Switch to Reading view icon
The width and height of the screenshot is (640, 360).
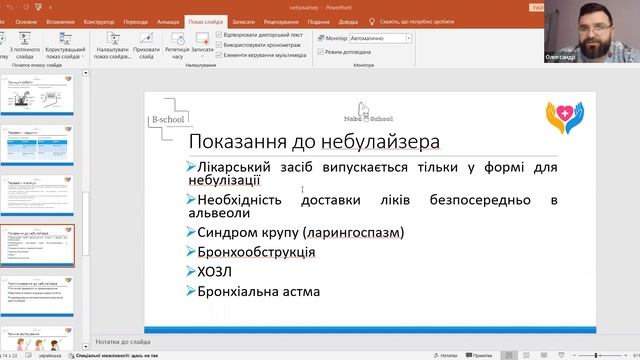544,356
